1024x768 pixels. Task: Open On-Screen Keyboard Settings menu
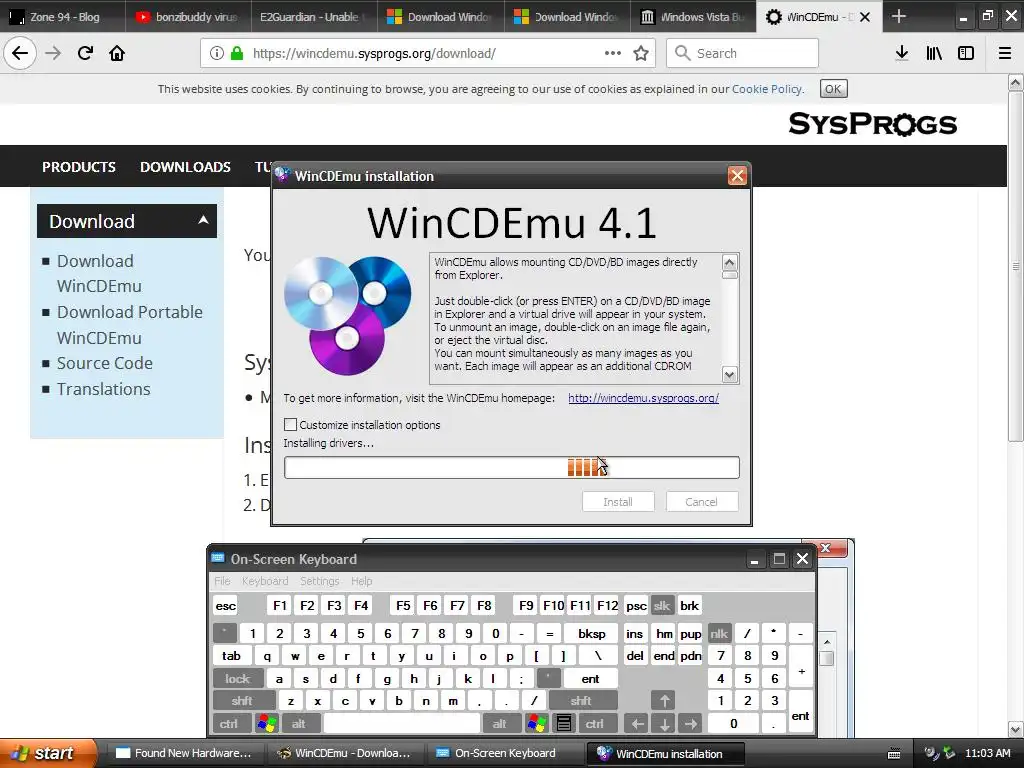coord(319,581)
